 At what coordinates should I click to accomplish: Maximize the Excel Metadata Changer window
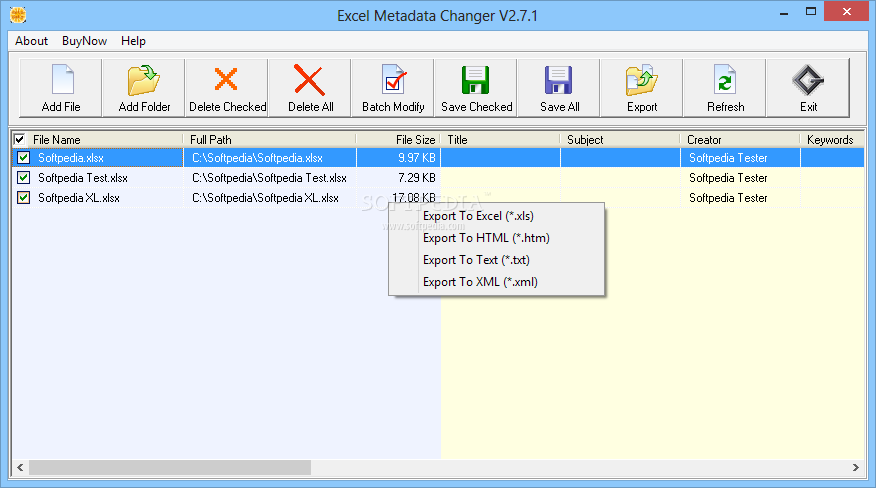point(811,12)
